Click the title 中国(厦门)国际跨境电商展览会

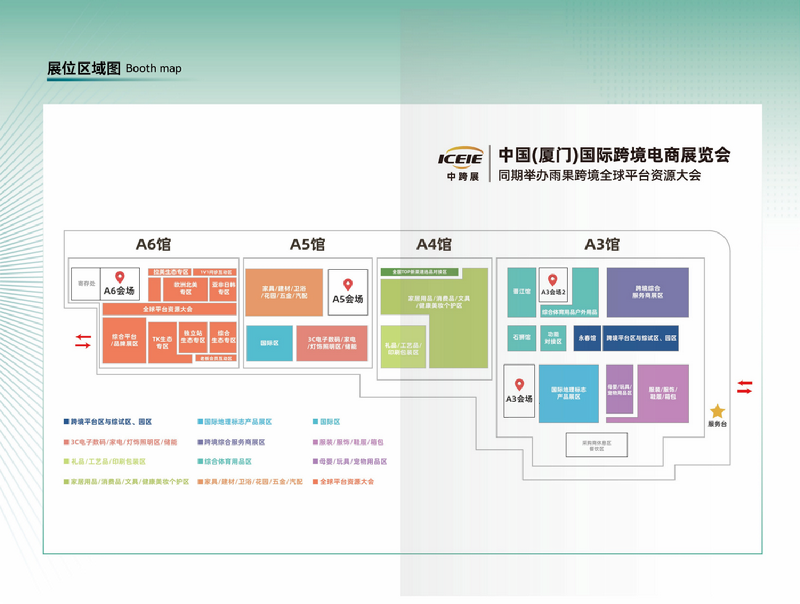[614, 155]
